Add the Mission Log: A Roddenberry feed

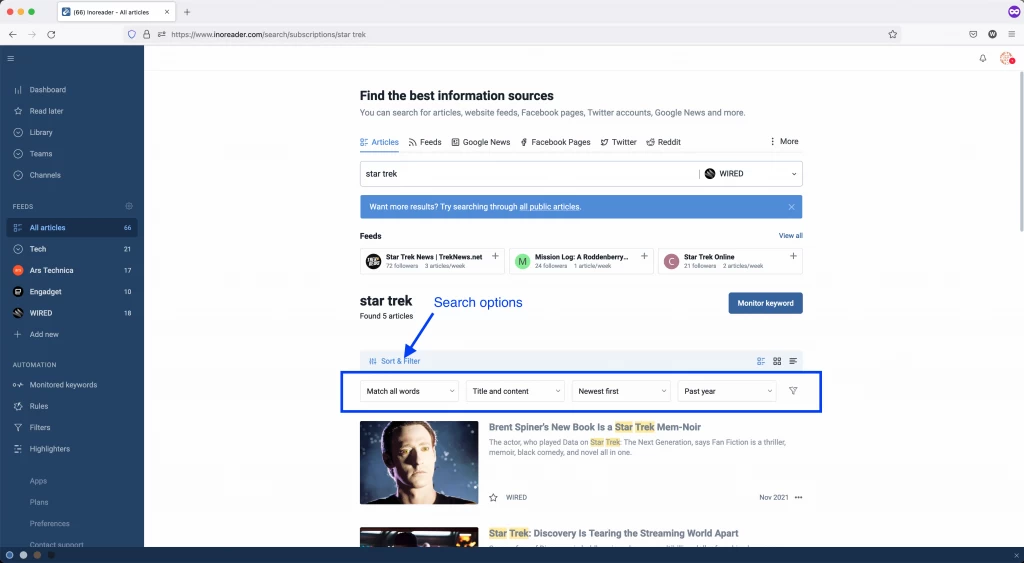pyautogui.click(x=644, y=256)
